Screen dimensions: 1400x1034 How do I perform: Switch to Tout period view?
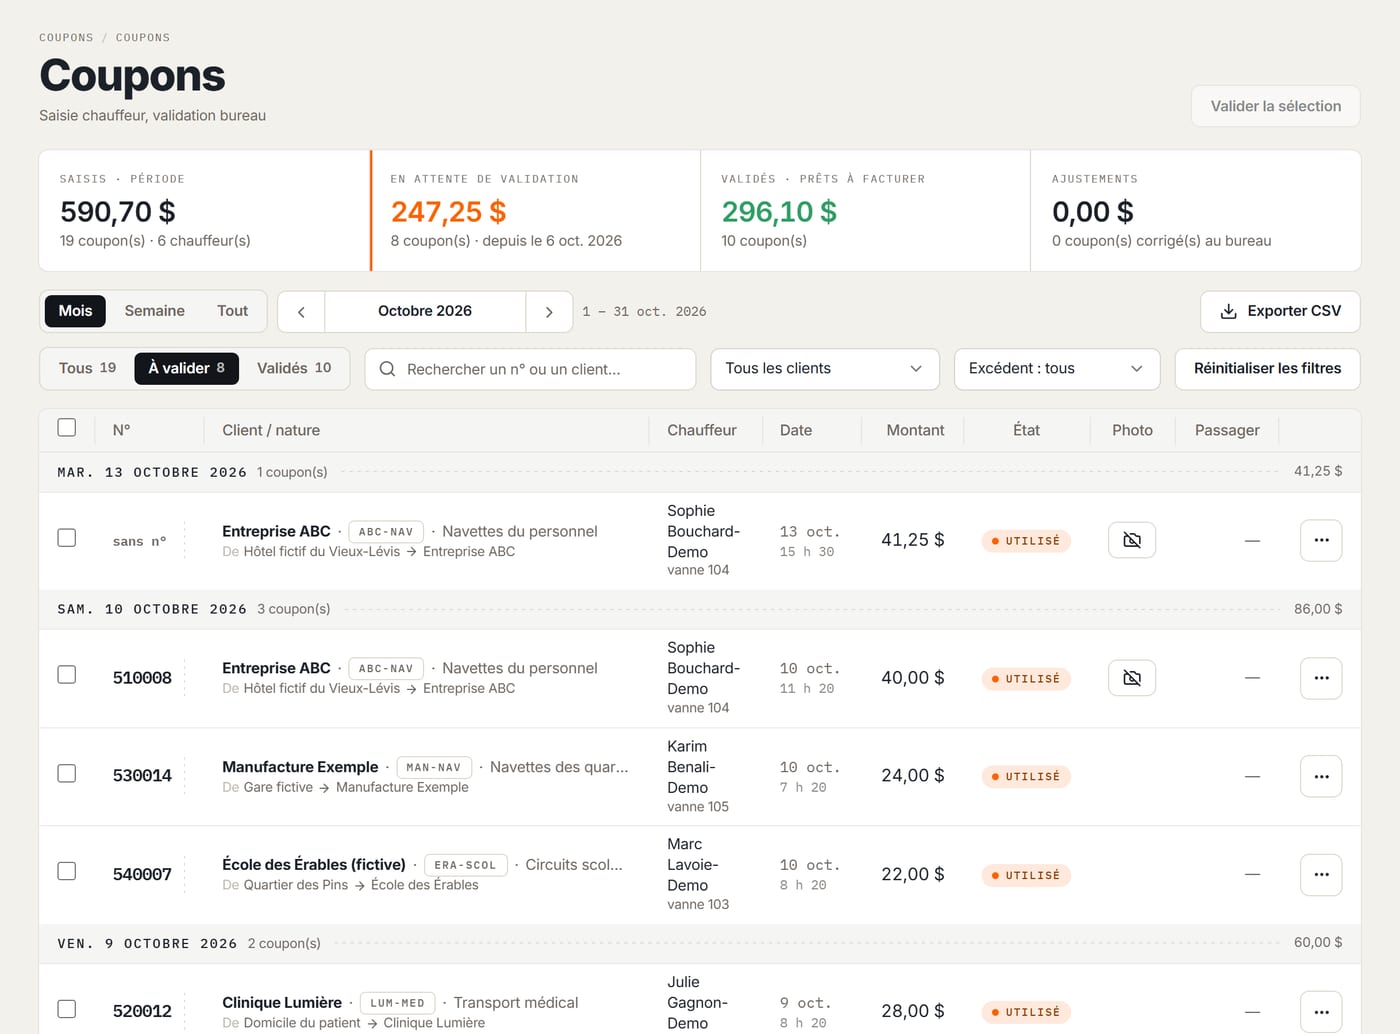pos(232,311)
